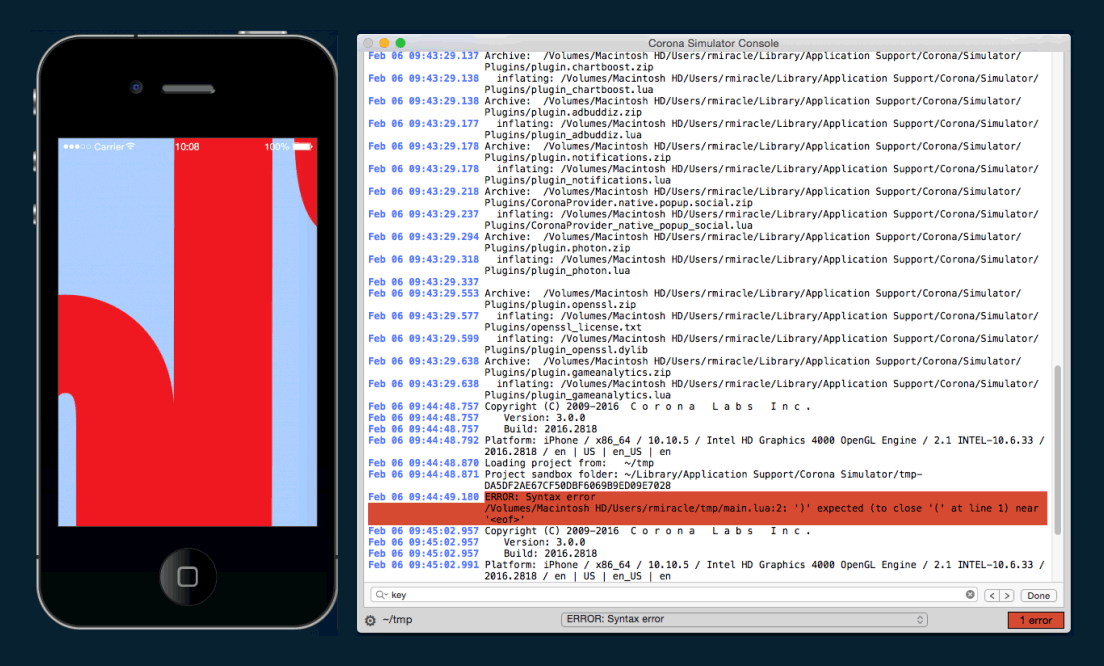Click the Wi-Fi icon in phone status bar
Screen dimensions: 1104x666
click(x=131, y=147)
